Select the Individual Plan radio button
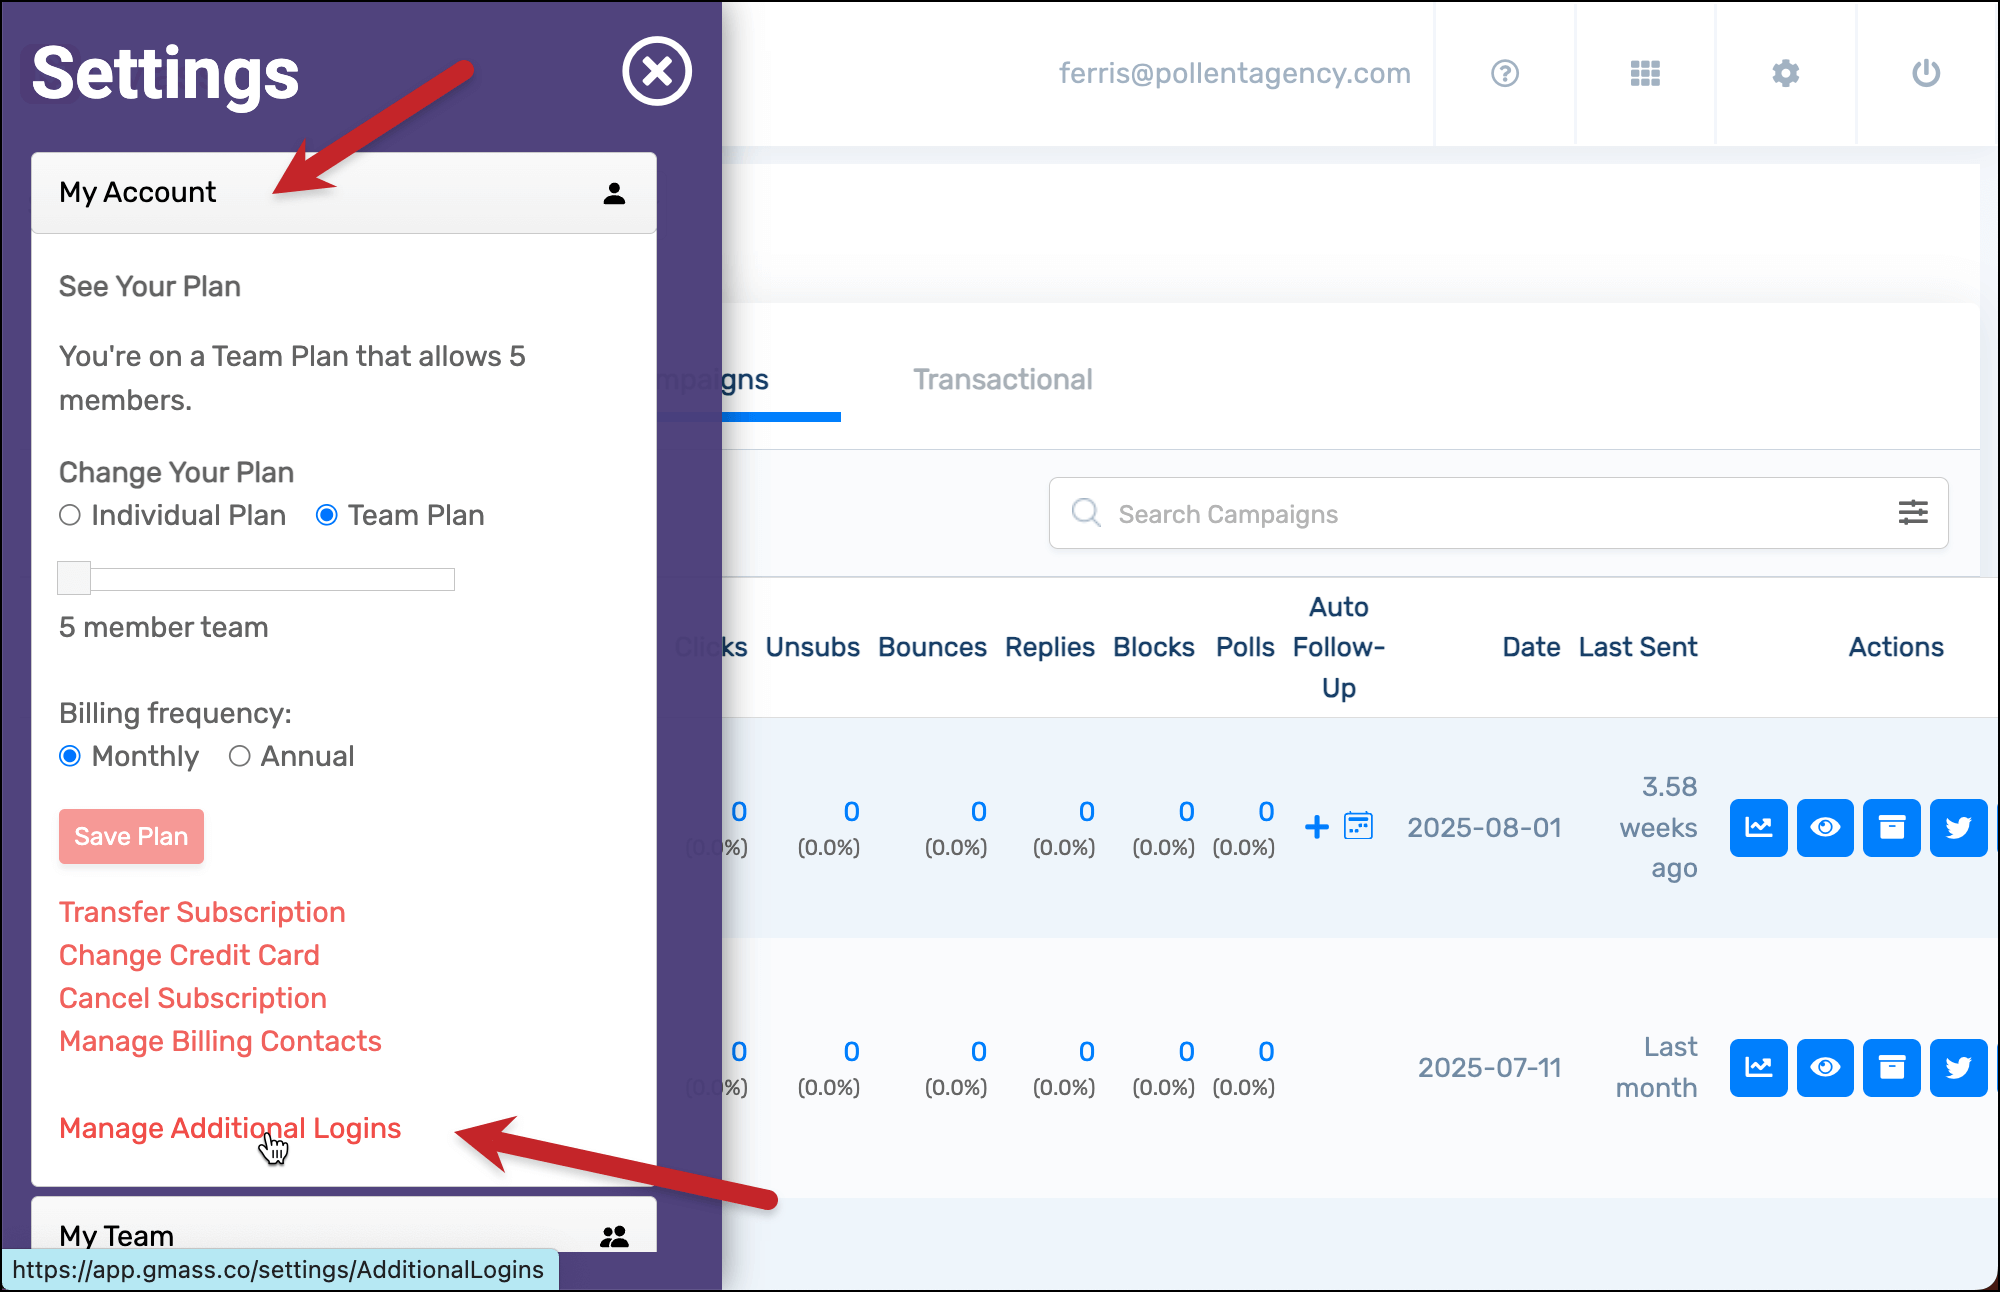 [70, 515]
